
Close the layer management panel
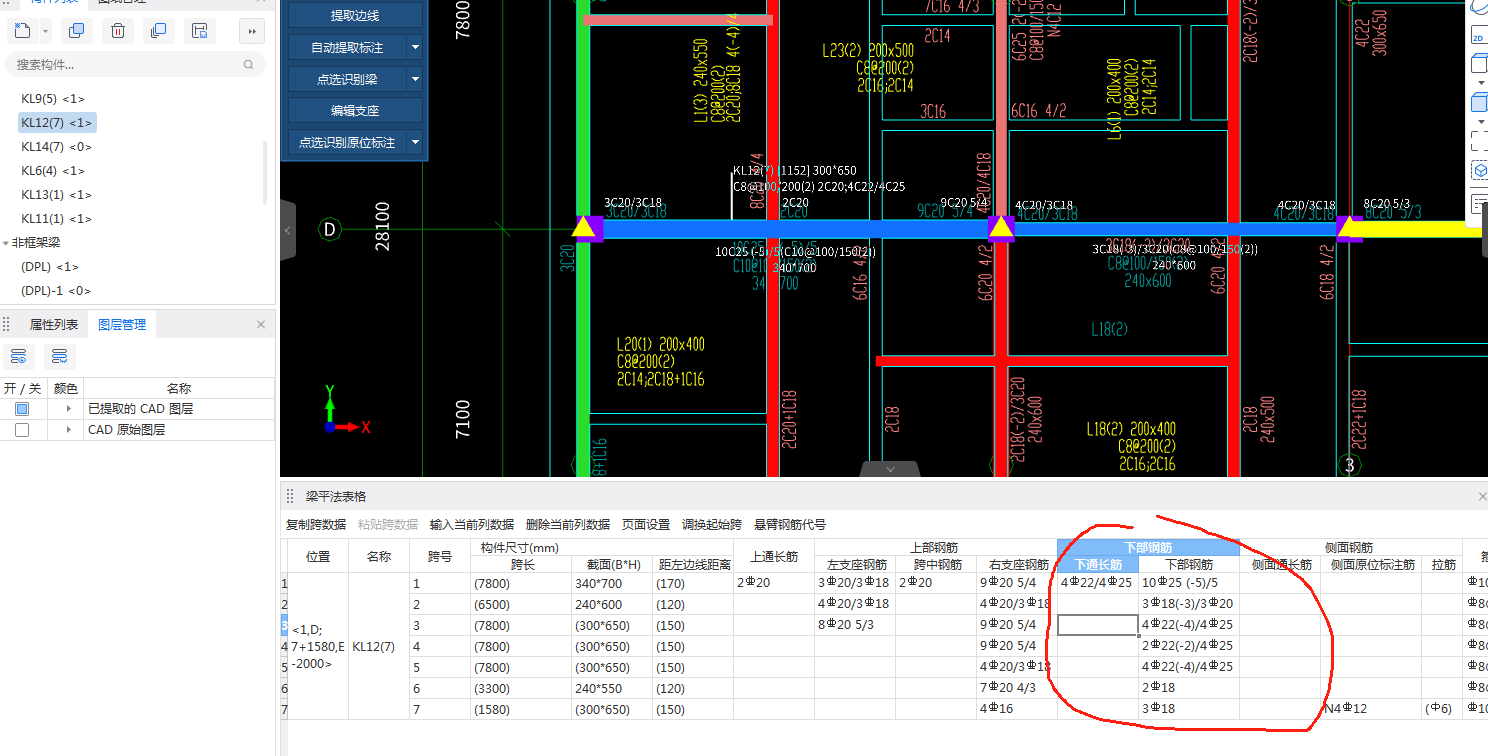pos(261,324)
